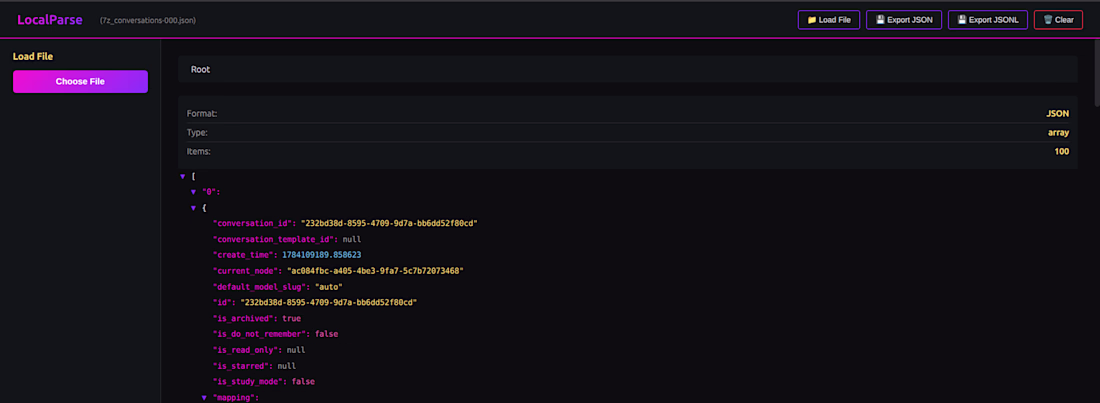Export data using Export JSON button
The width and height of the screenshot is (1100, 403).
(904, 20)
